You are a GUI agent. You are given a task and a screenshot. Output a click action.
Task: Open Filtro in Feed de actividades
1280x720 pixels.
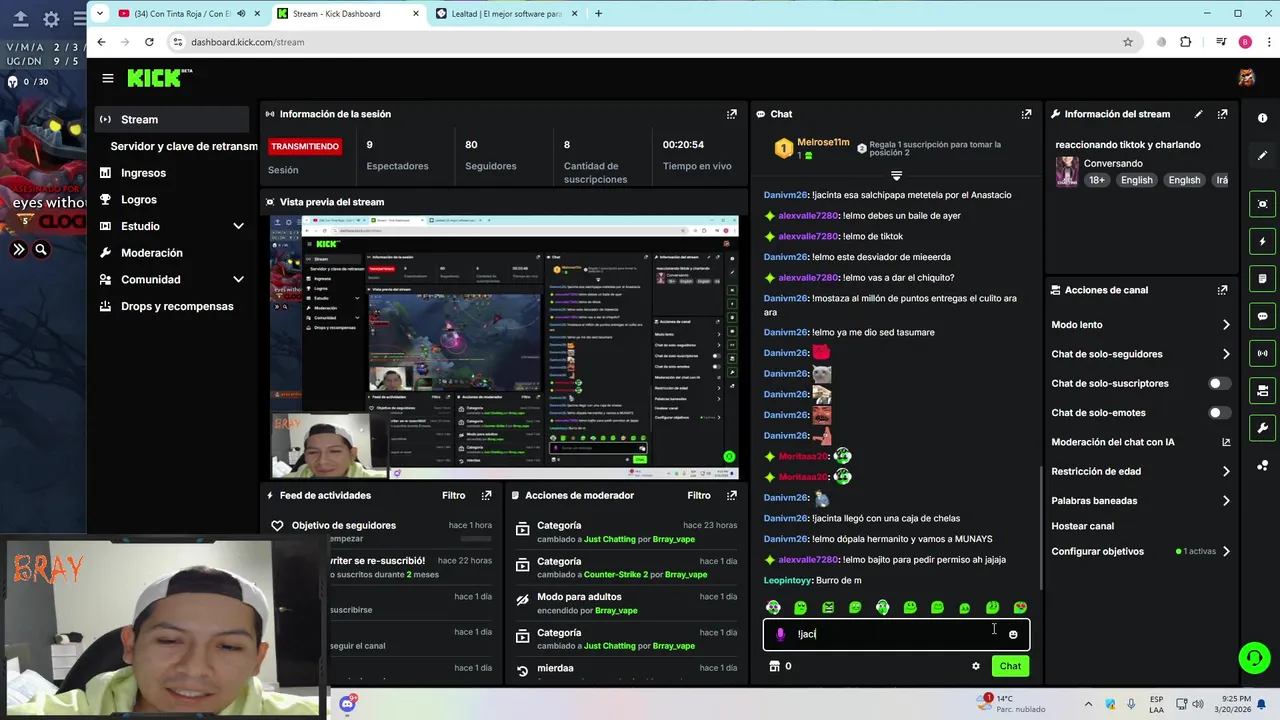point(453,495)
